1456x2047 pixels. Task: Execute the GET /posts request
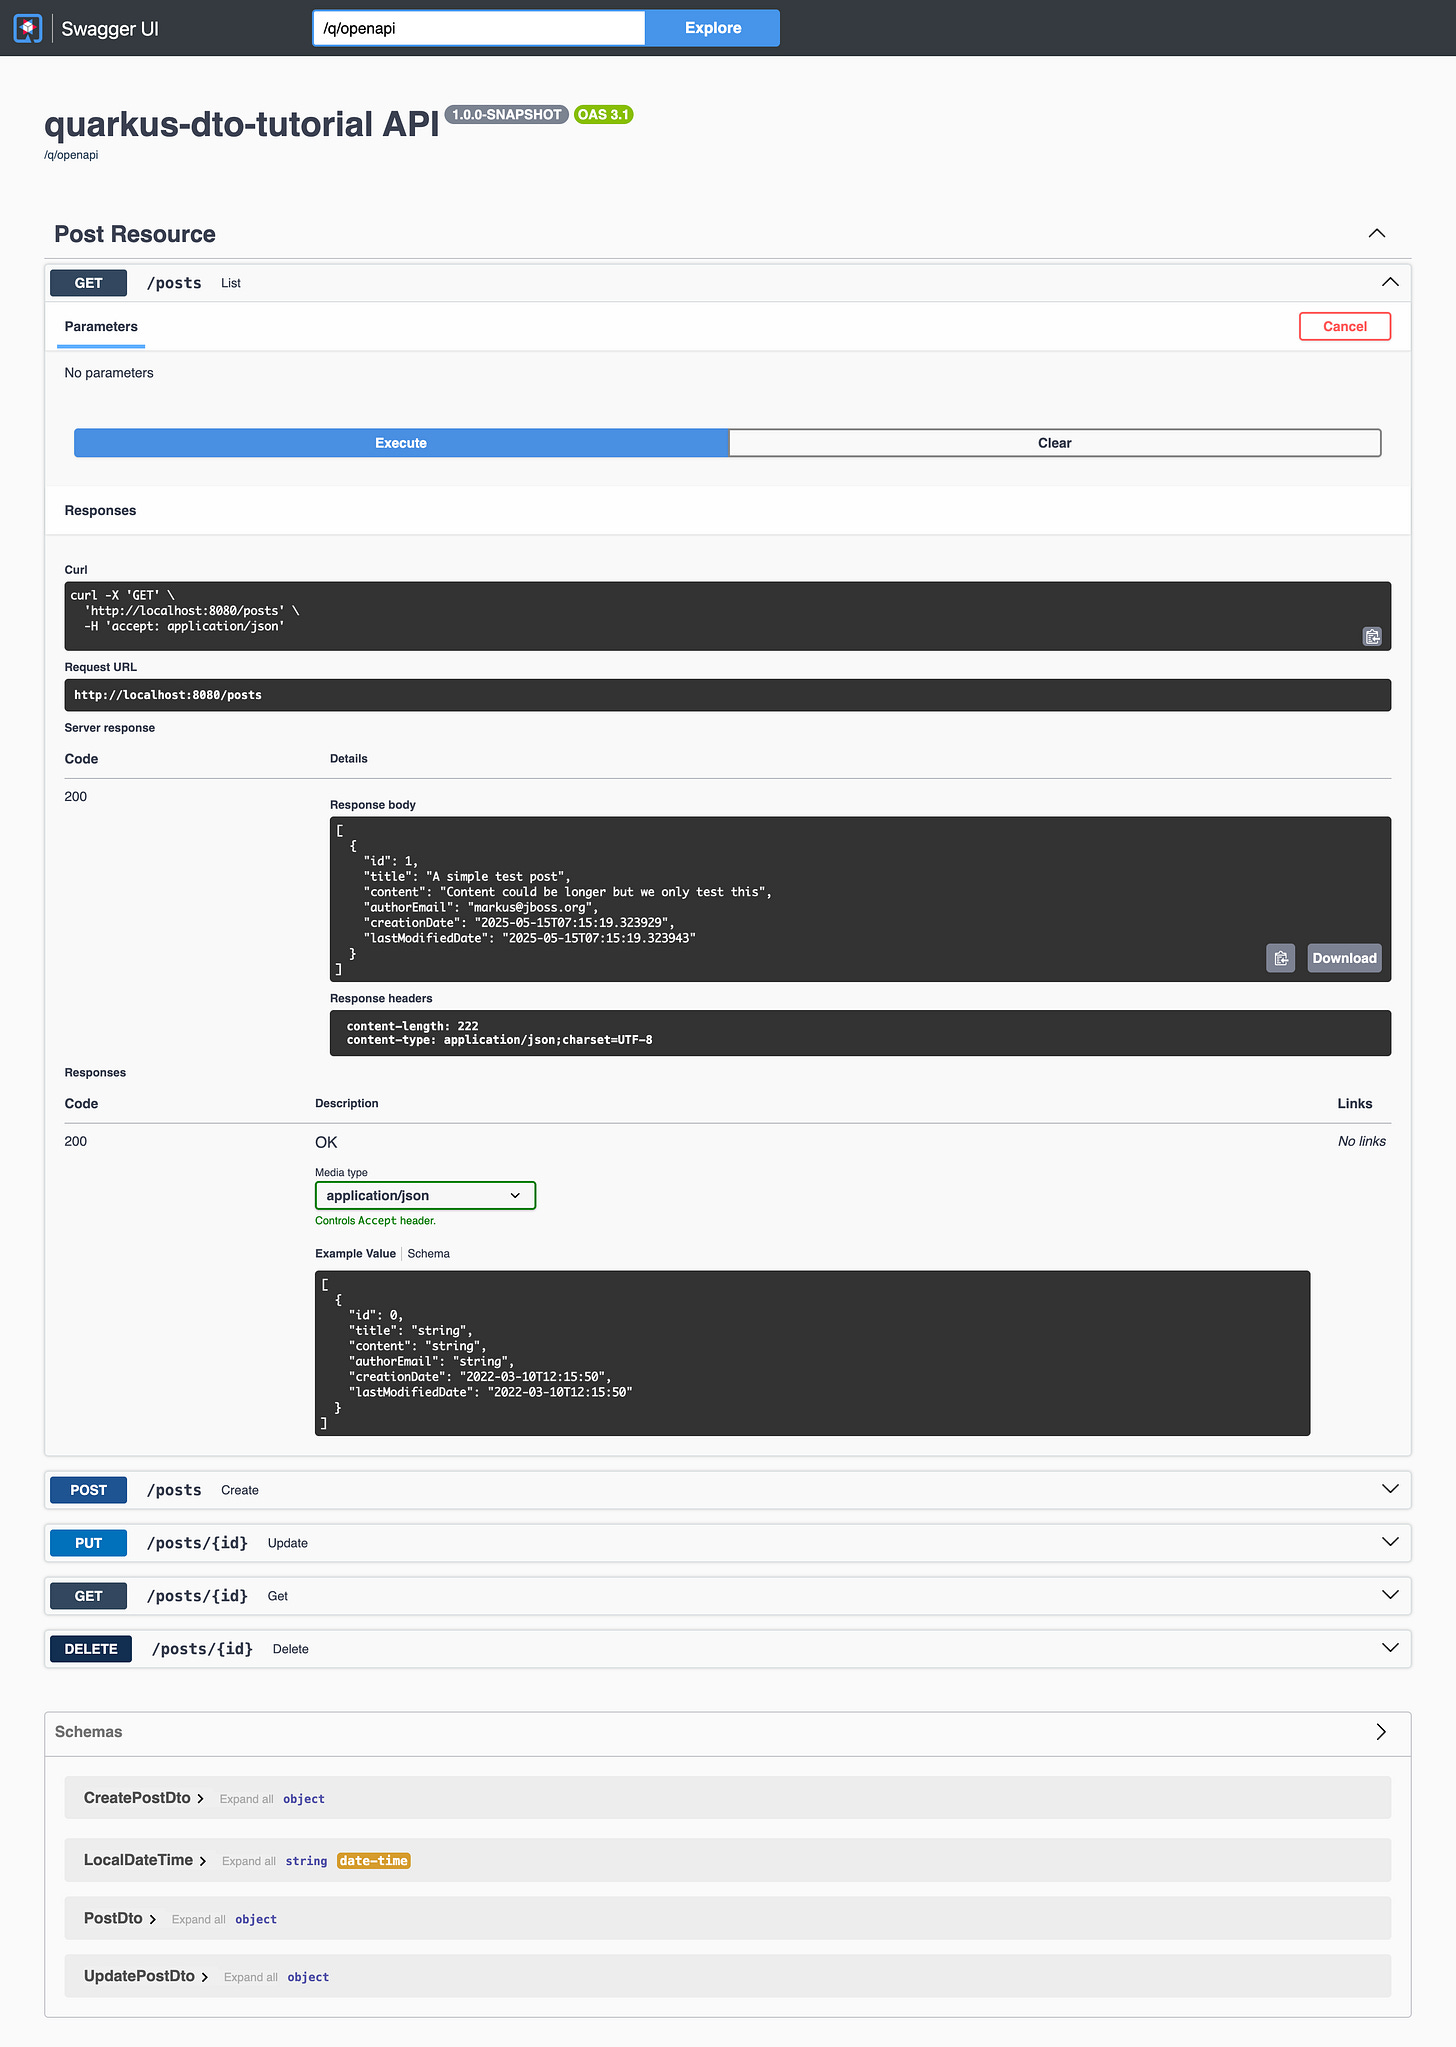(401, 443)
